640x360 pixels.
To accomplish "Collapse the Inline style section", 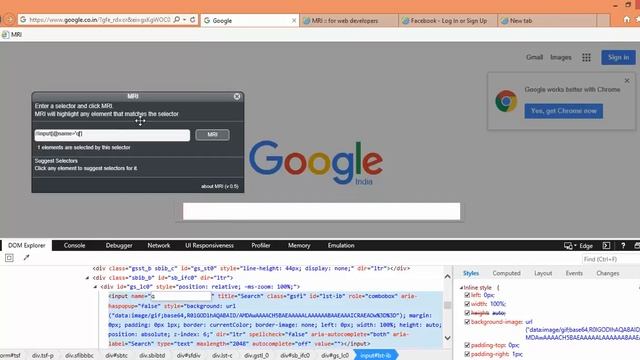I will click(461, 288).
